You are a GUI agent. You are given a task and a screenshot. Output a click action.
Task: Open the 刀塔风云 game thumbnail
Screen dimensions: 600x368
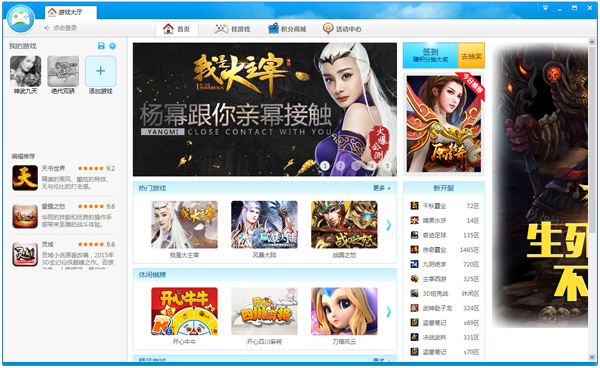(344, 311)
